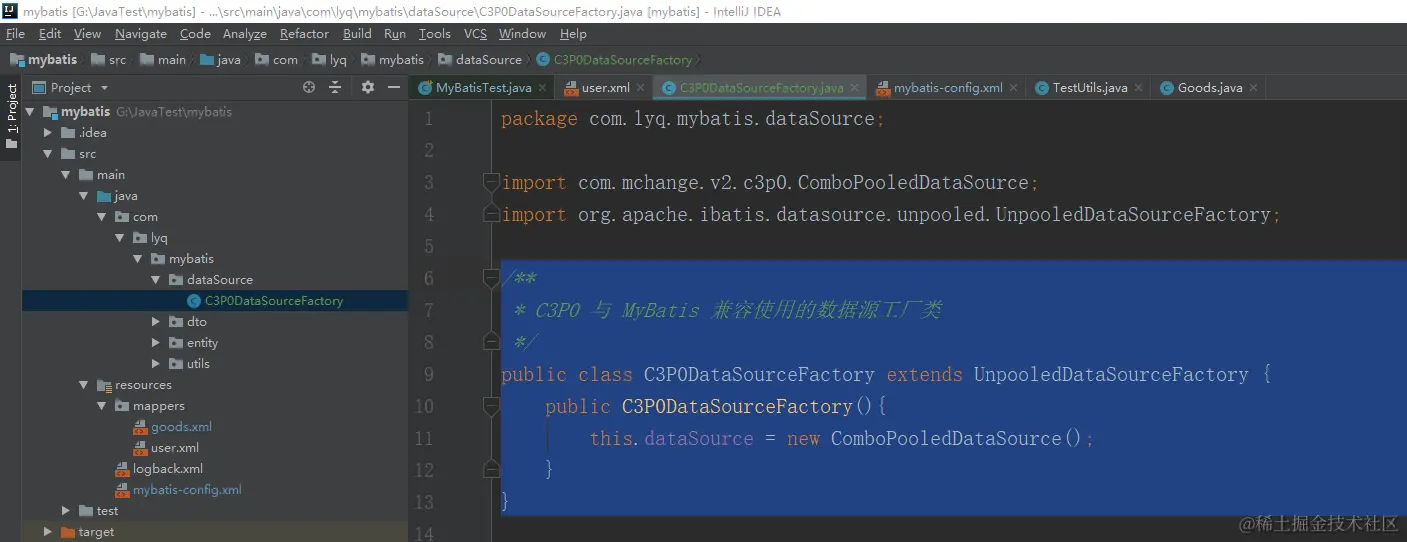Viewport: 1407px width, 542px height.
Task: Click the Collapse All icon in Project panel
Action: [337, 88]
